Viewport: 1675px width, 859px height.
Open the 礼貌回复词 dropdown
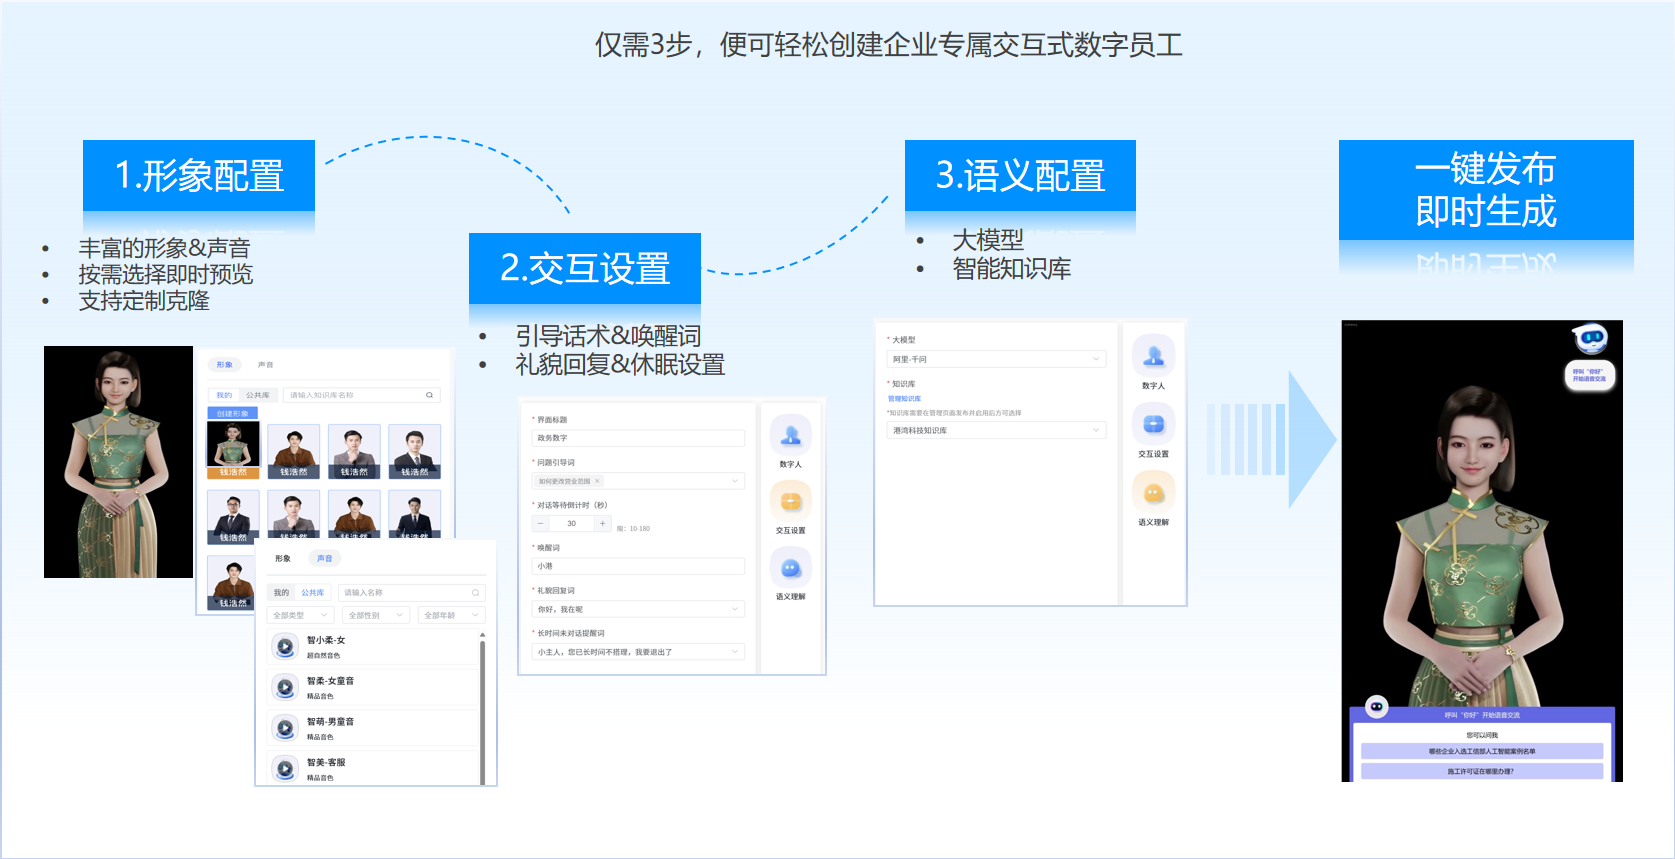point(638,609)
